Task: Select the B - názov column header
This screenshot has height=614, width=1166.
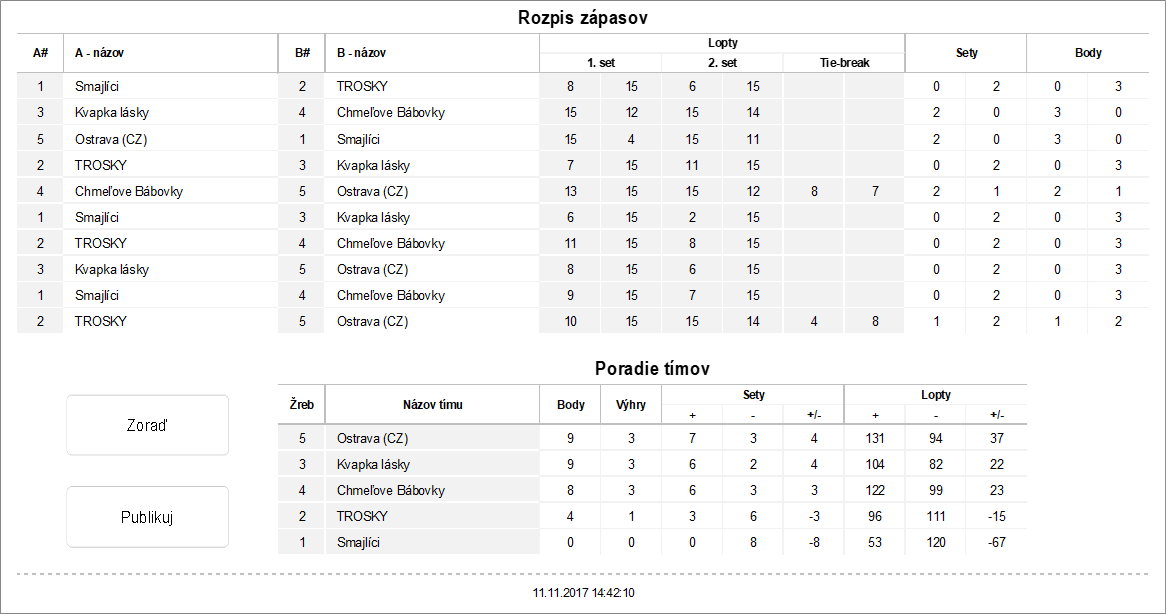Action: 361,53
